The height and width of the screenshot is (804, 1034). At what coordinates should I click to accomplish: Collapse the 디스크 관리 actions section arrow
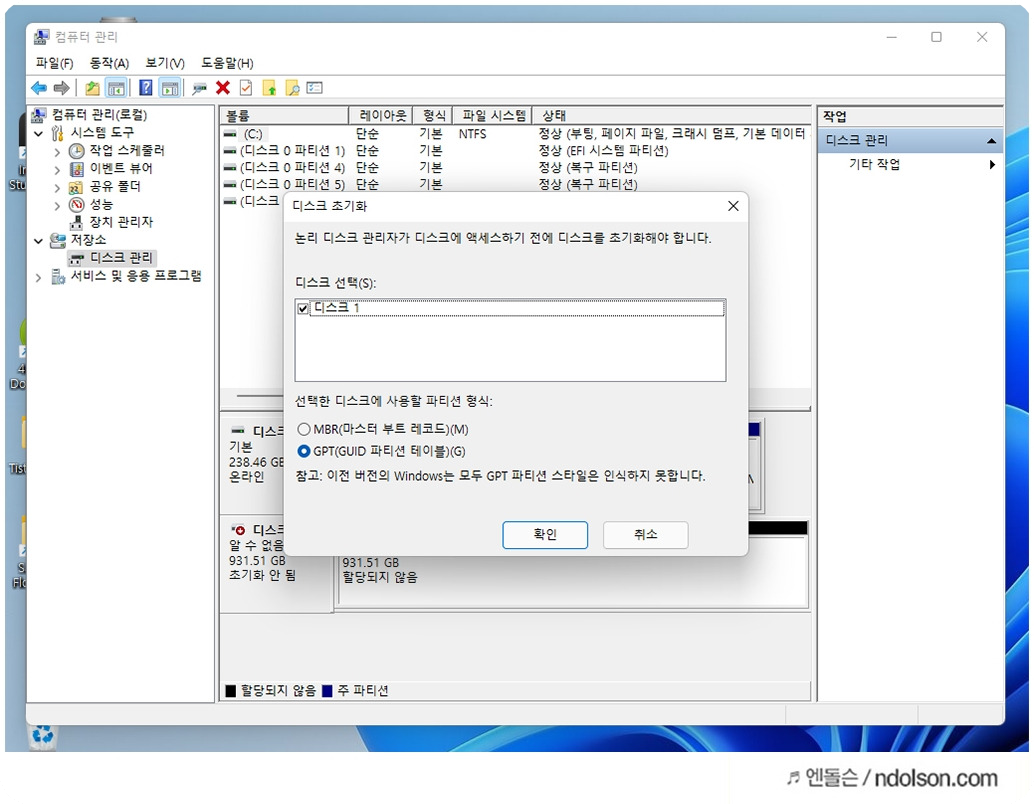pos(991,140)
